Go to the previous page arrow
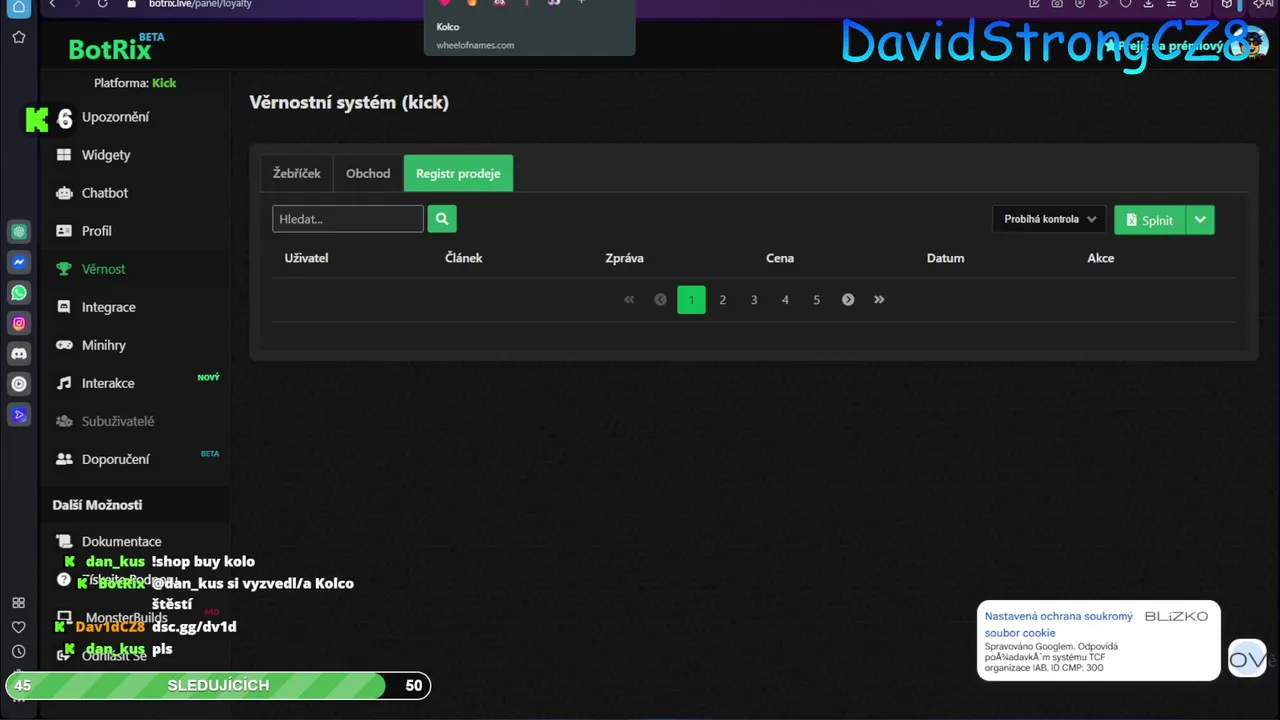The image size is (1280, 720). click(660, 300)
